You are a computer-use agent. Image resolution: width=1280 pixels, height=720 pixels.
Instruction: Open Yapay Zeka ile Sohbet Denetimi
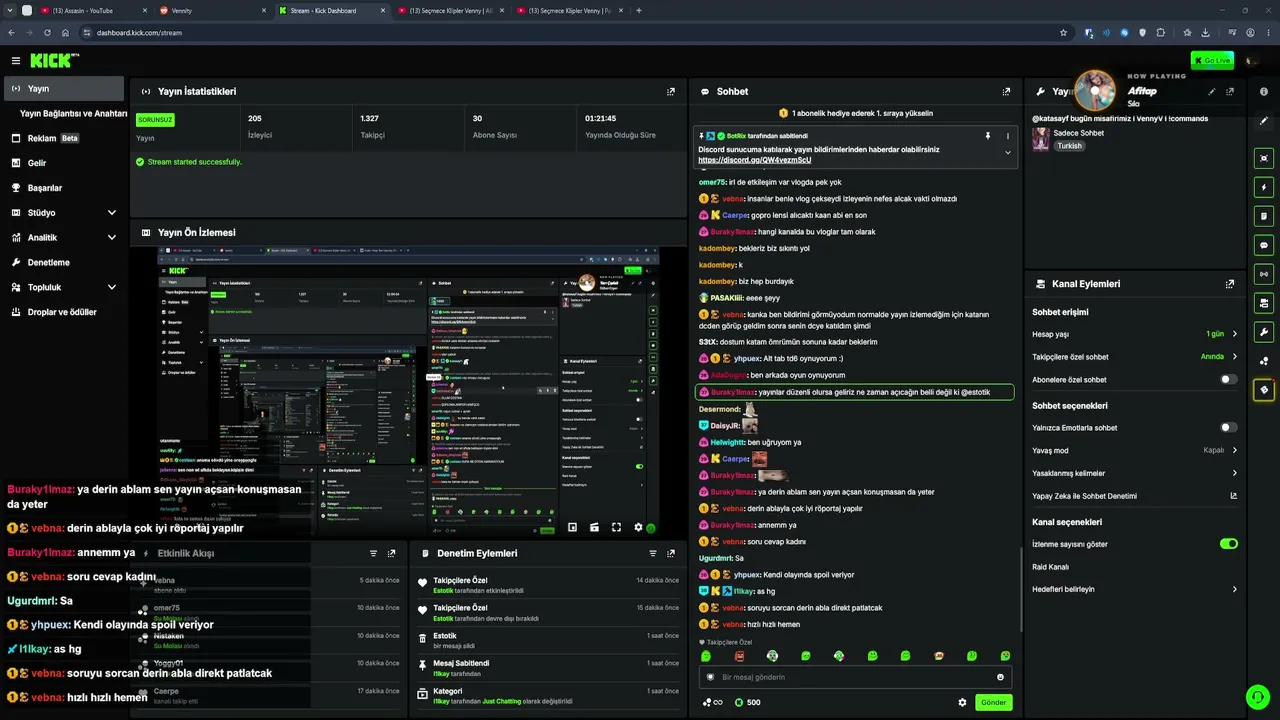tap(1135, 496)
